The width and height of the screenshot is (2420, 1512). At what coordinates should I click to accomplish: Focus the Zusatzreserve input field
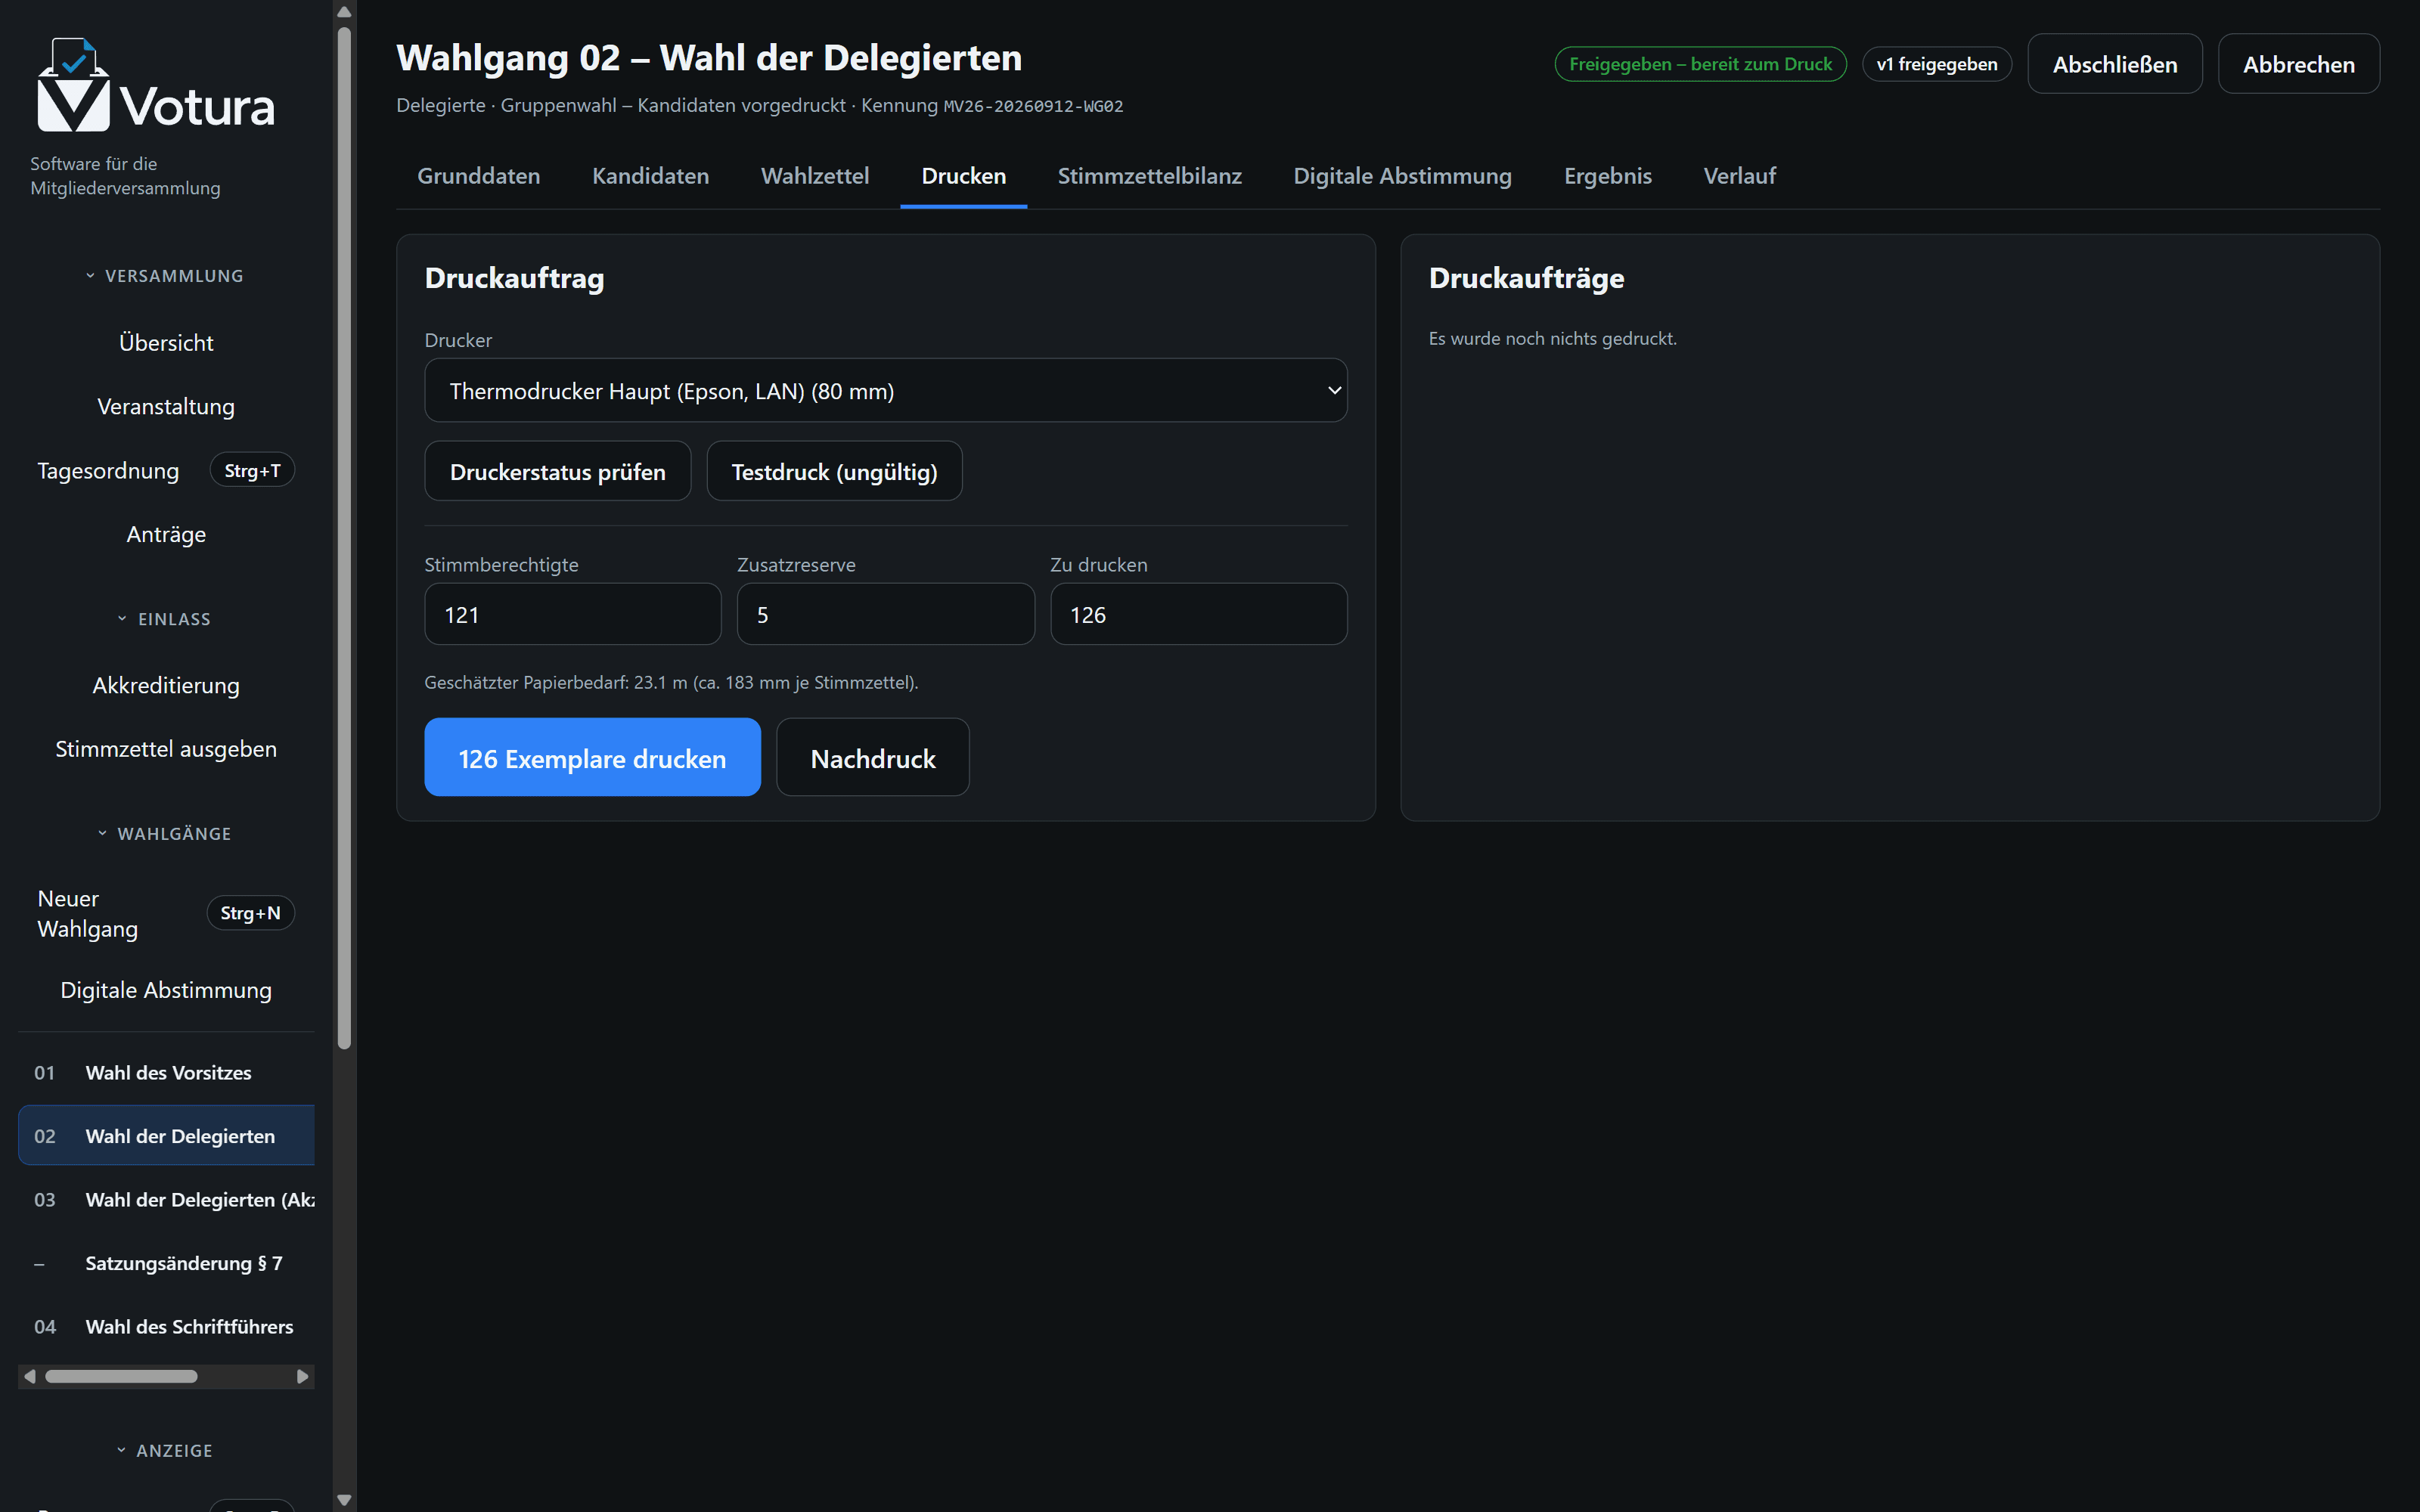(x=885, y=614)
